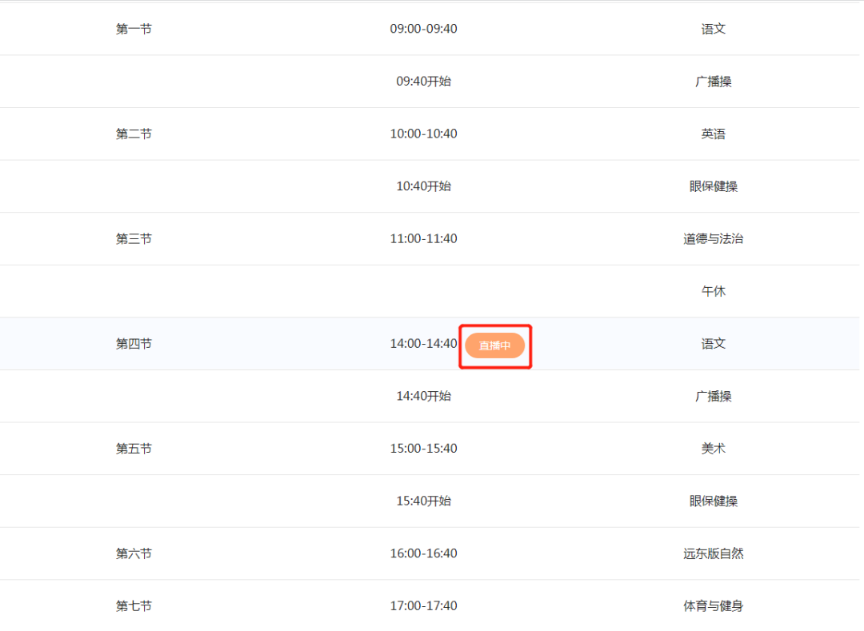Select the 午休 lunch break cell

pyautogui.click(x=713, y=291)
